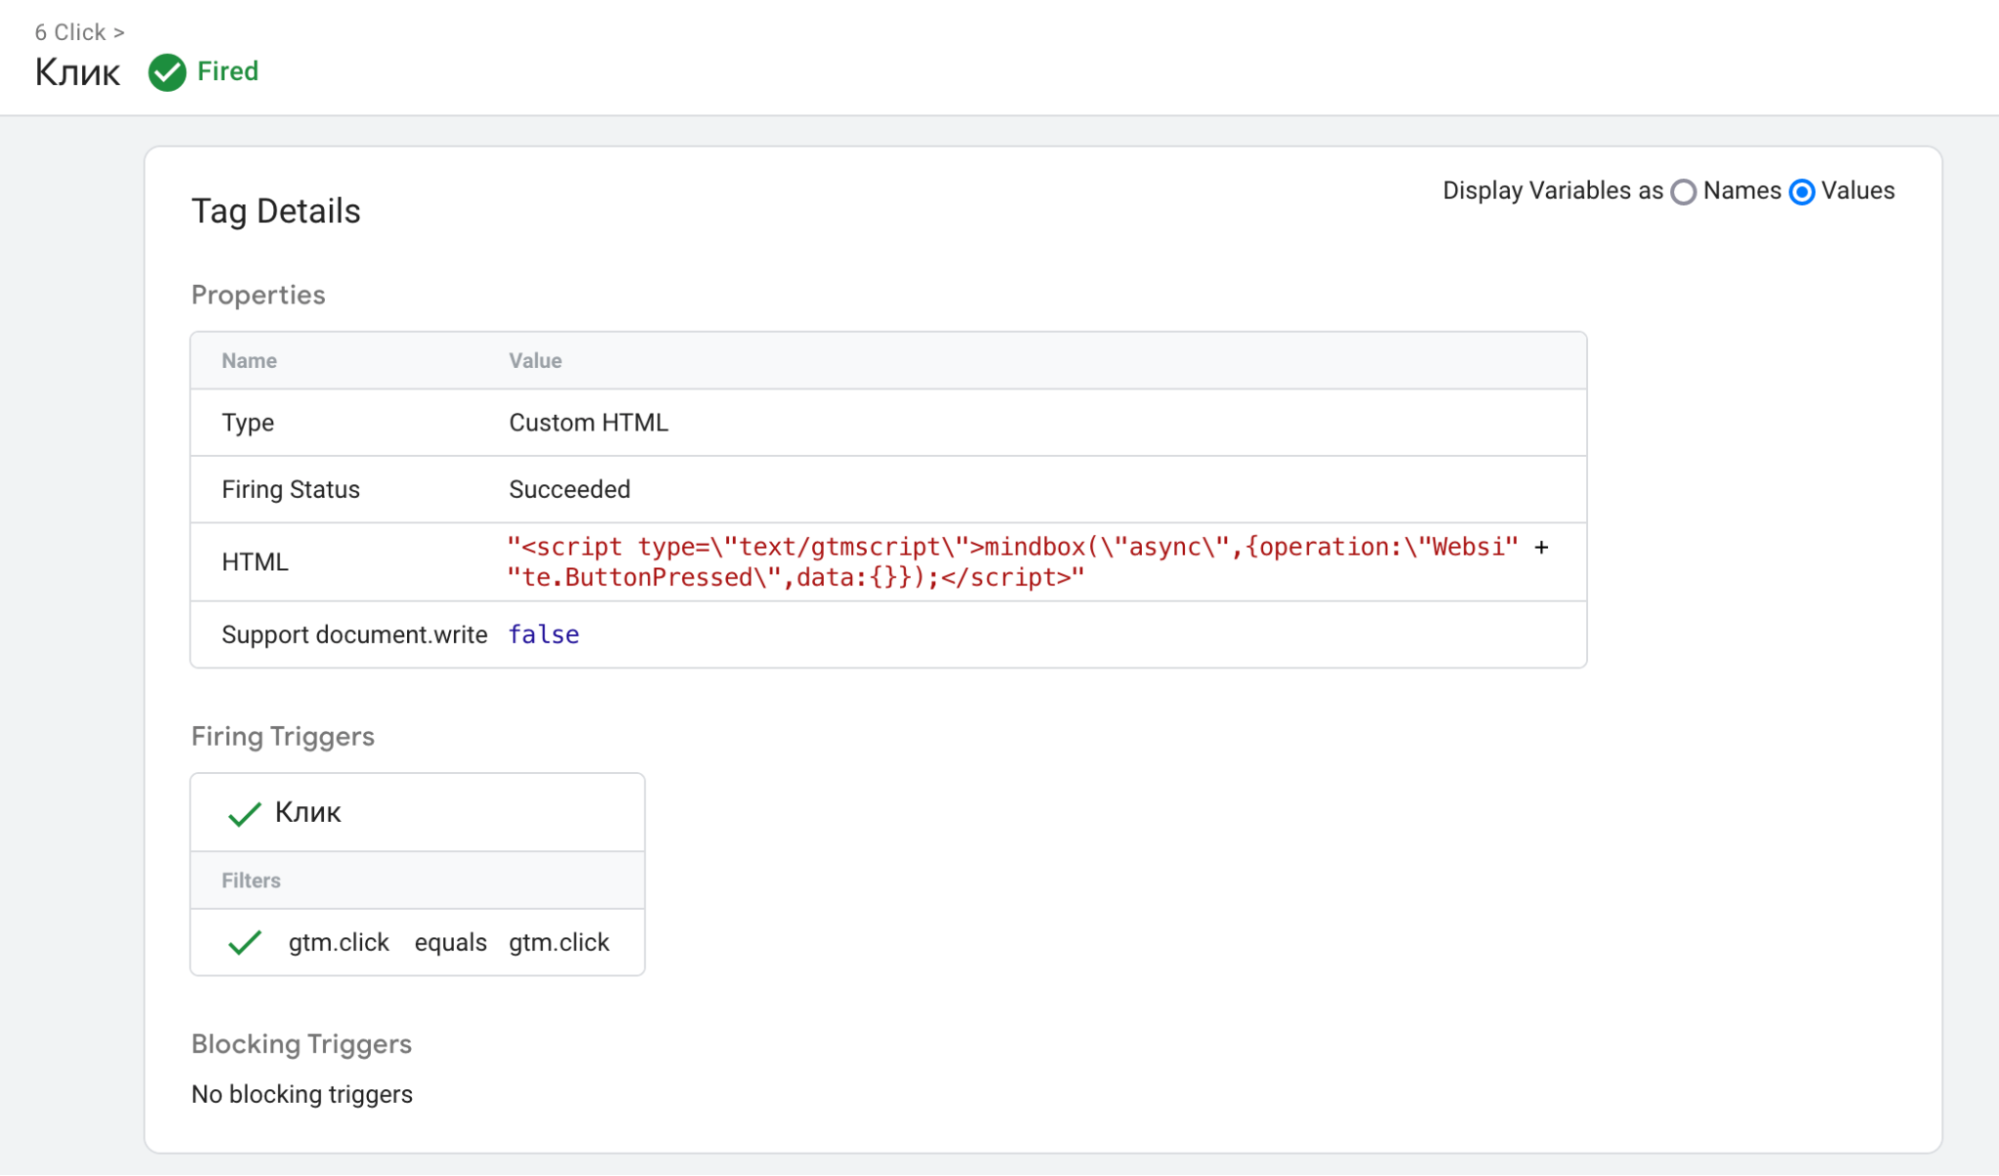Click the checkmark beside gtm.click filter
This screenshot has height=1176, width=1999.
[x=244, y=943]
